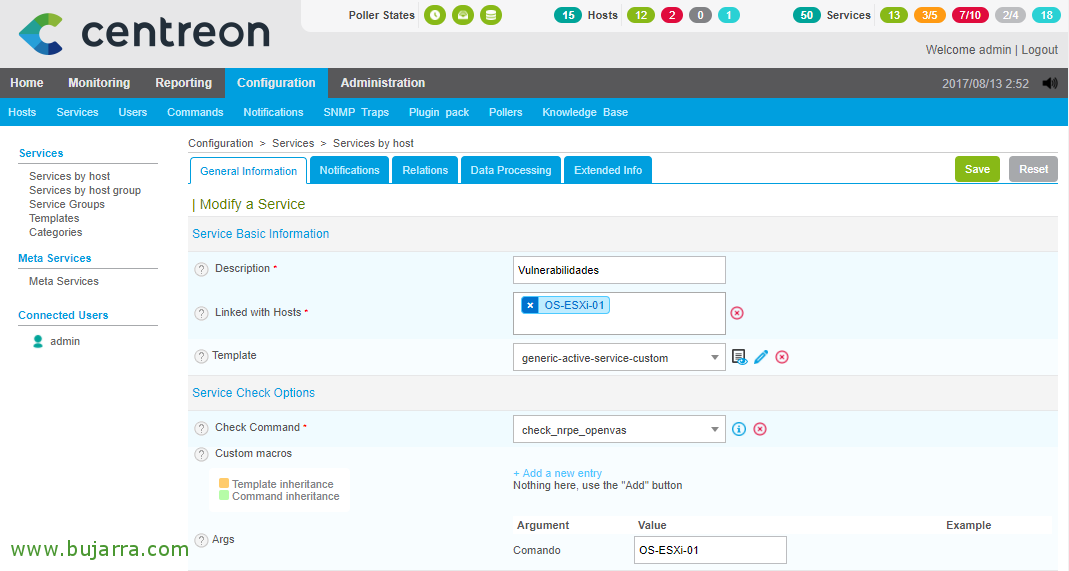Toggle the sound speaker icon
The width and height of the screenshot is (1069, 571).
tap(1050, 83)
